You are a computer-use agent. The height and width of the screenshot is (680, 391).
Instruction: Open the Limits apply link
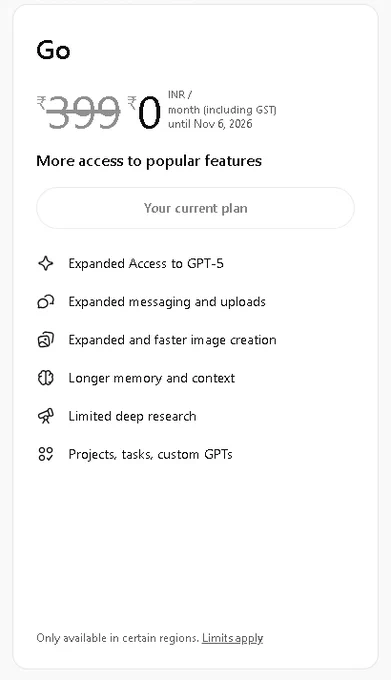click(232, 638)
